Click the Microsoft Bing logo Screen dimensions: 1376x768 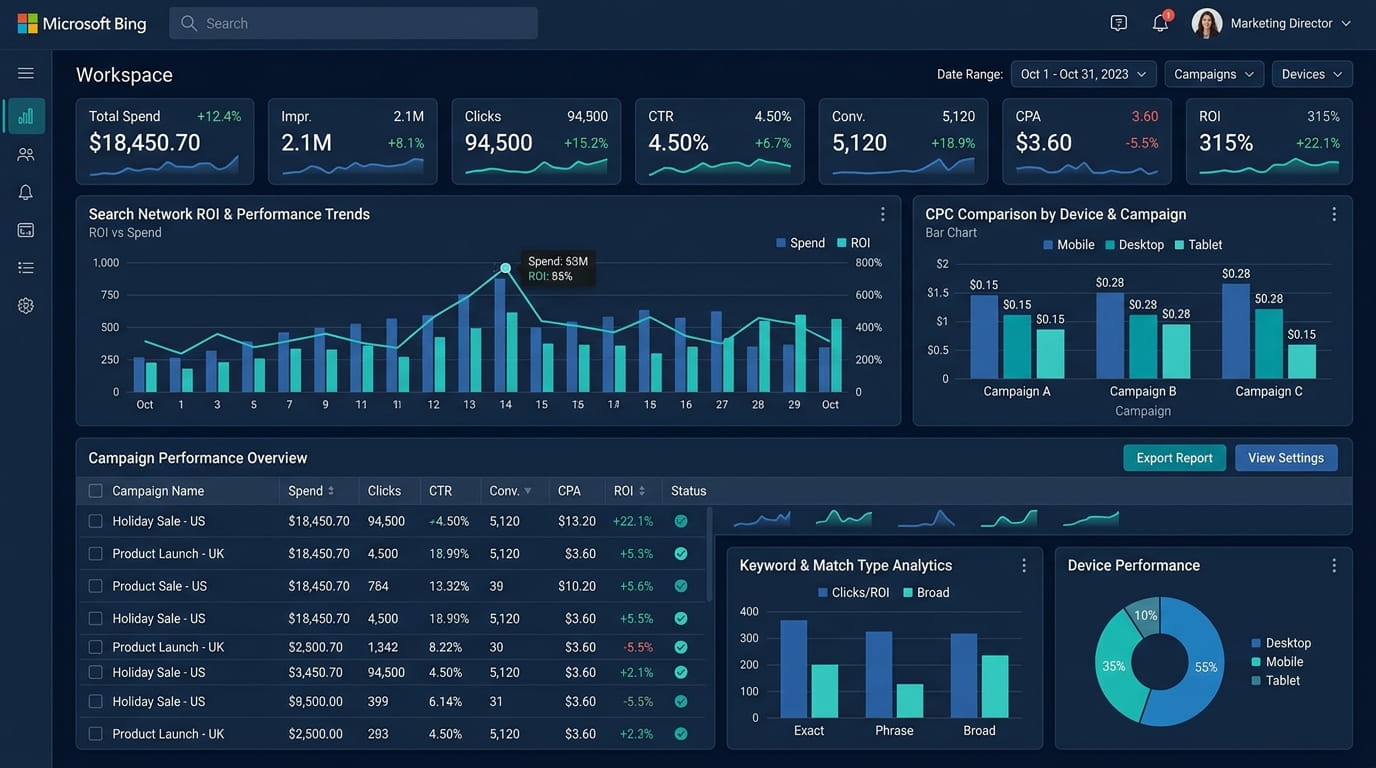82,23
